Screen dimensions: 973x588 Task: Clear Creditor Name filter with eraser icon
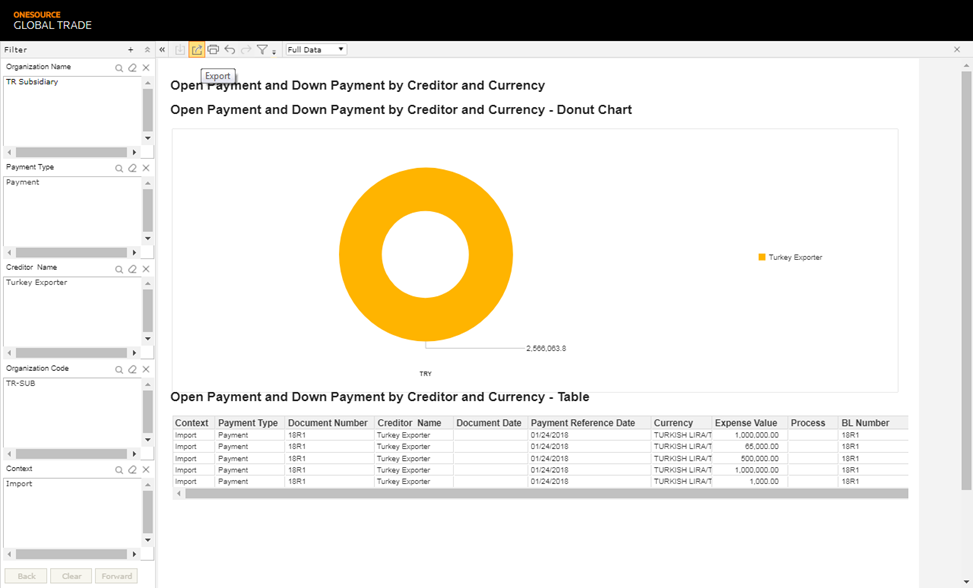pyautogui.click(x=132, y=269)
